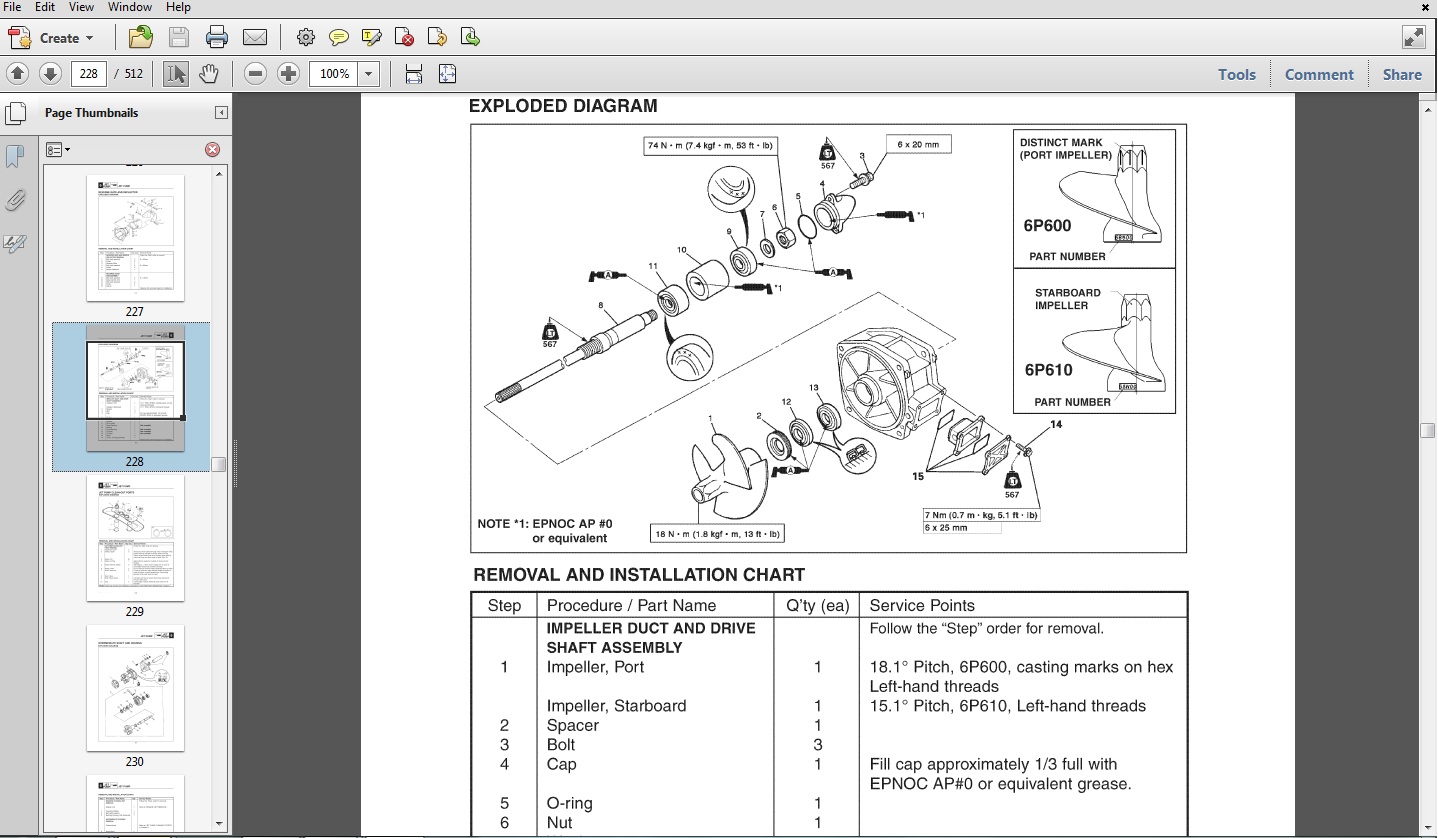Open the thumbnails options menu
Image resolution: width=1438 pixels, height=838 pixels.
click(x=58, y=149)
